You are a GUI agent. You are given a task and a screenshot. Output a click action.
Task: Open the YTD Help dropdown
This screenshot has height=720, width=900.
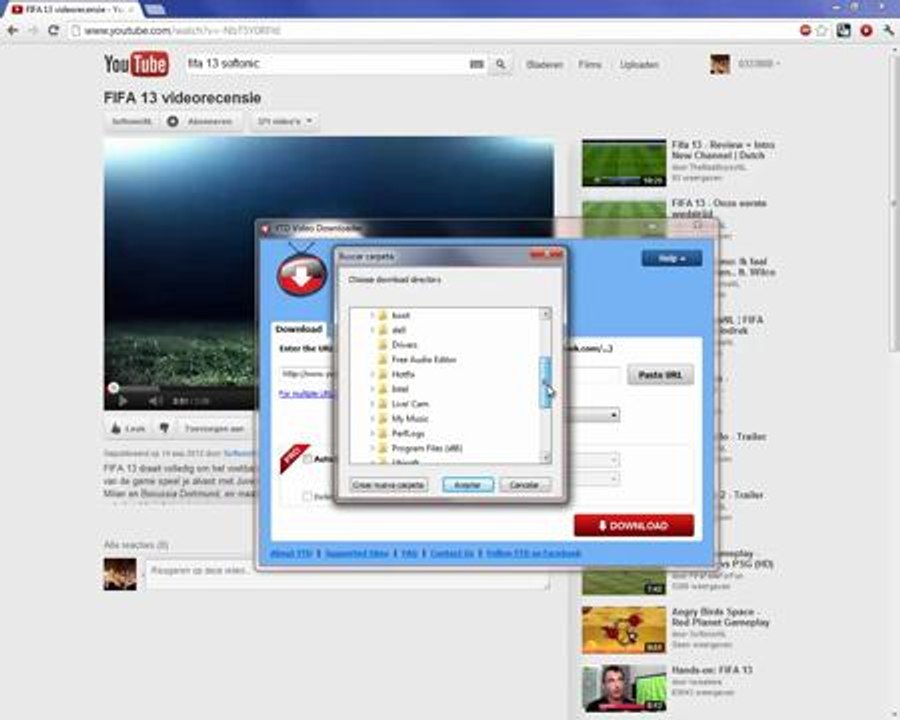click(672, 258)
